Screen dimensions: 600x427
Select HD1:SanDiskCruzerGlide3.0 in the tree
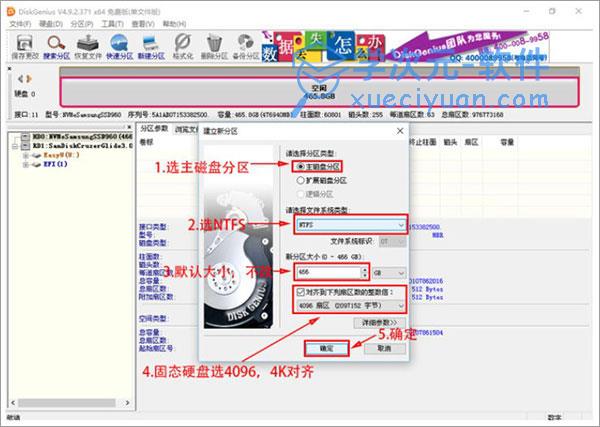(82, 146)
